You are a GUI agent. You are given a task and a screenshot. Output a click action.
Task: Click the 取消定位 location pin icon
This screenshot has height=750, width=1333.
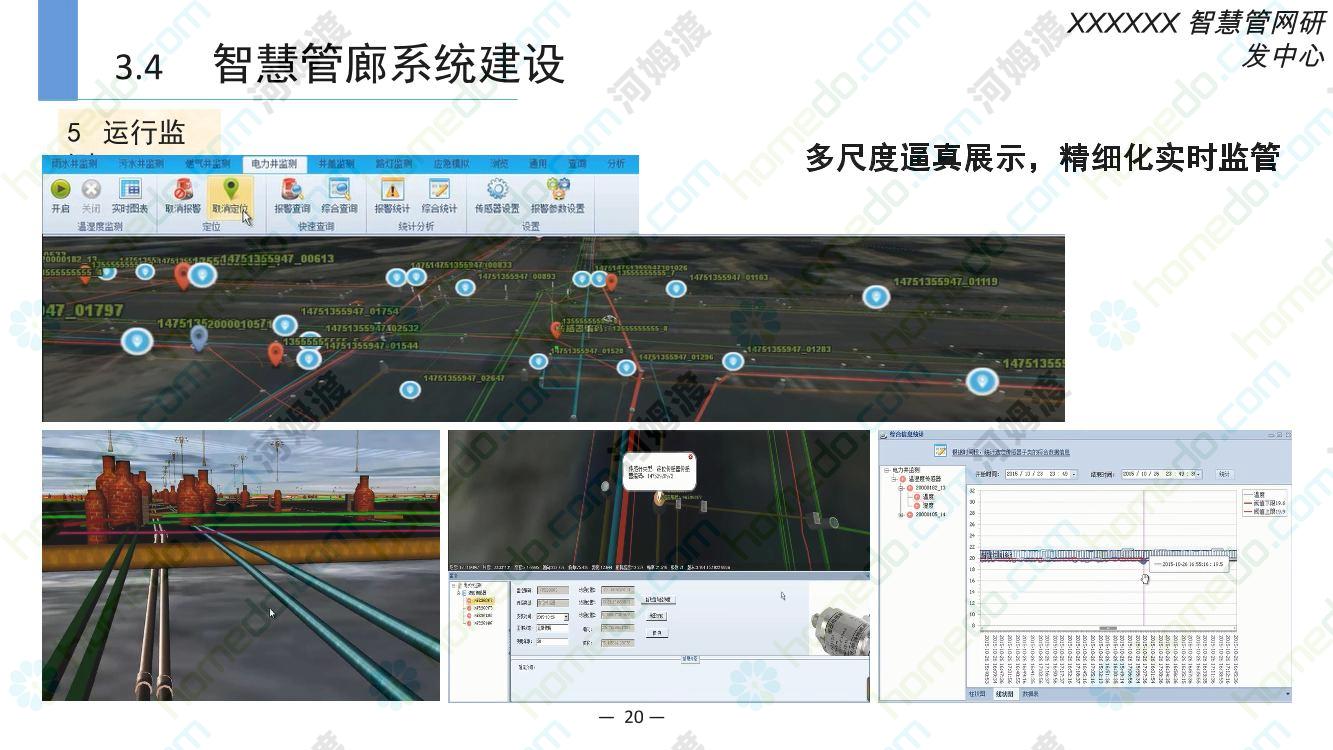click(x=230, y=189)
